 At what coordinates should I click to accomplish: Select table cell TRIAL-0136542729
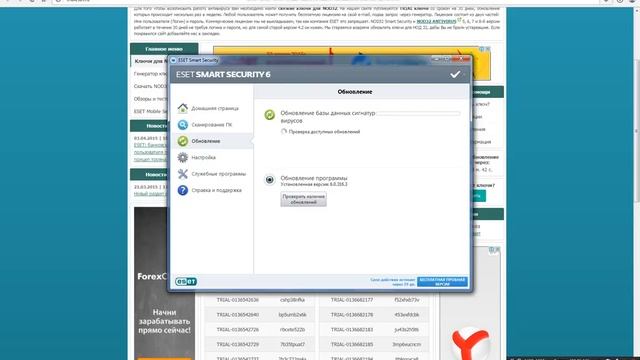(x=238, y=344)
